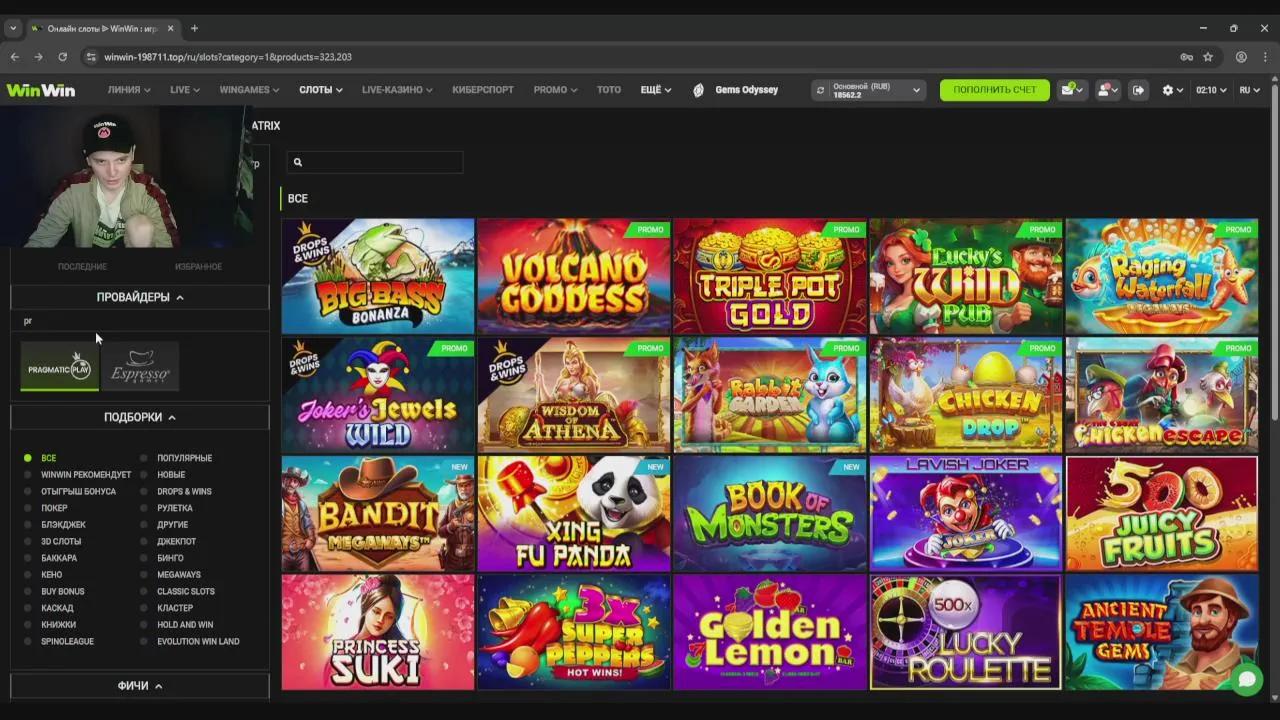Open the ЕЩЁ menu
Image resolution: width=1280 pixels, height=720 pixels.
click(x=655, y=90)
